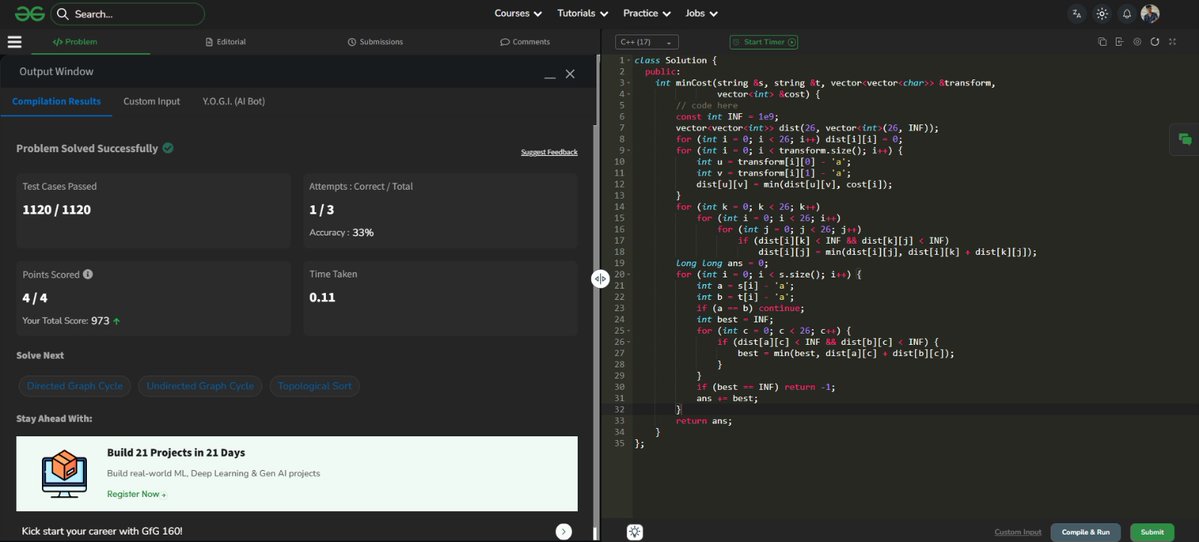1199x542 pixels.
Task: Open Undirected Graph Cycle problem
Action: (x=200, y=386)
